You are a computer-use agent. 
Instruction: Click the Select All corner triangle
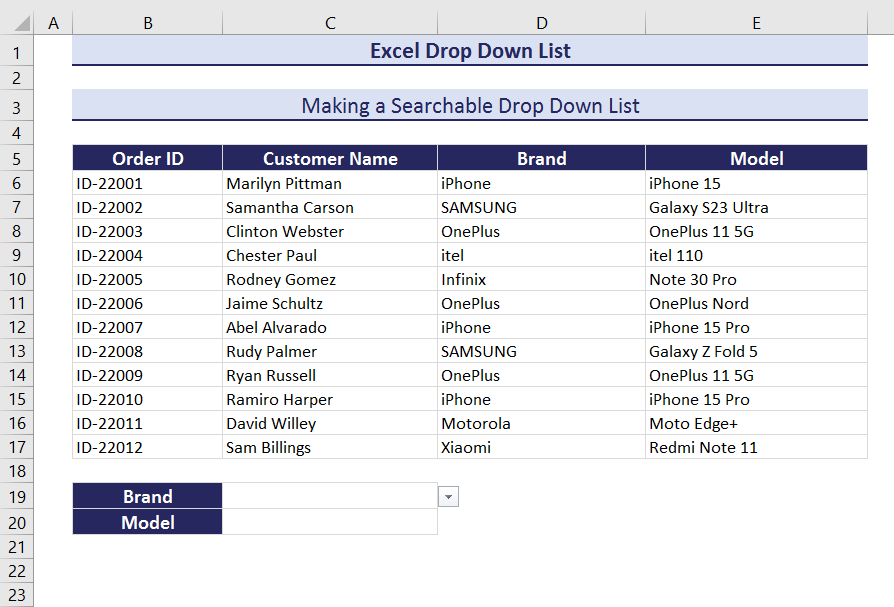22,23
